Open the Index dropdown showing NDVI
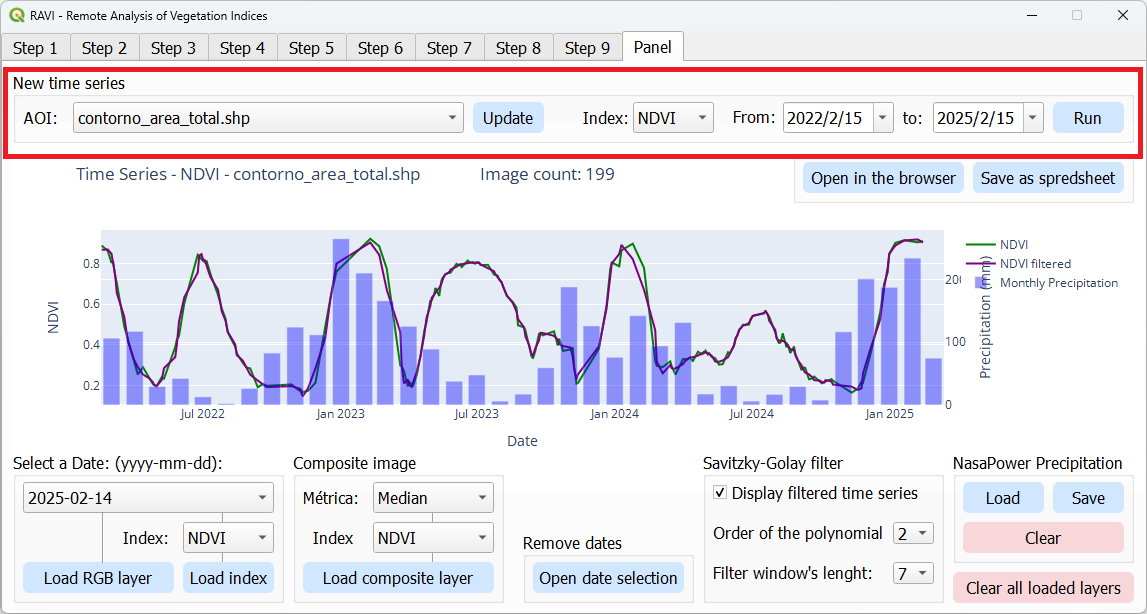 pyautogui.click(x=702, y=117)
